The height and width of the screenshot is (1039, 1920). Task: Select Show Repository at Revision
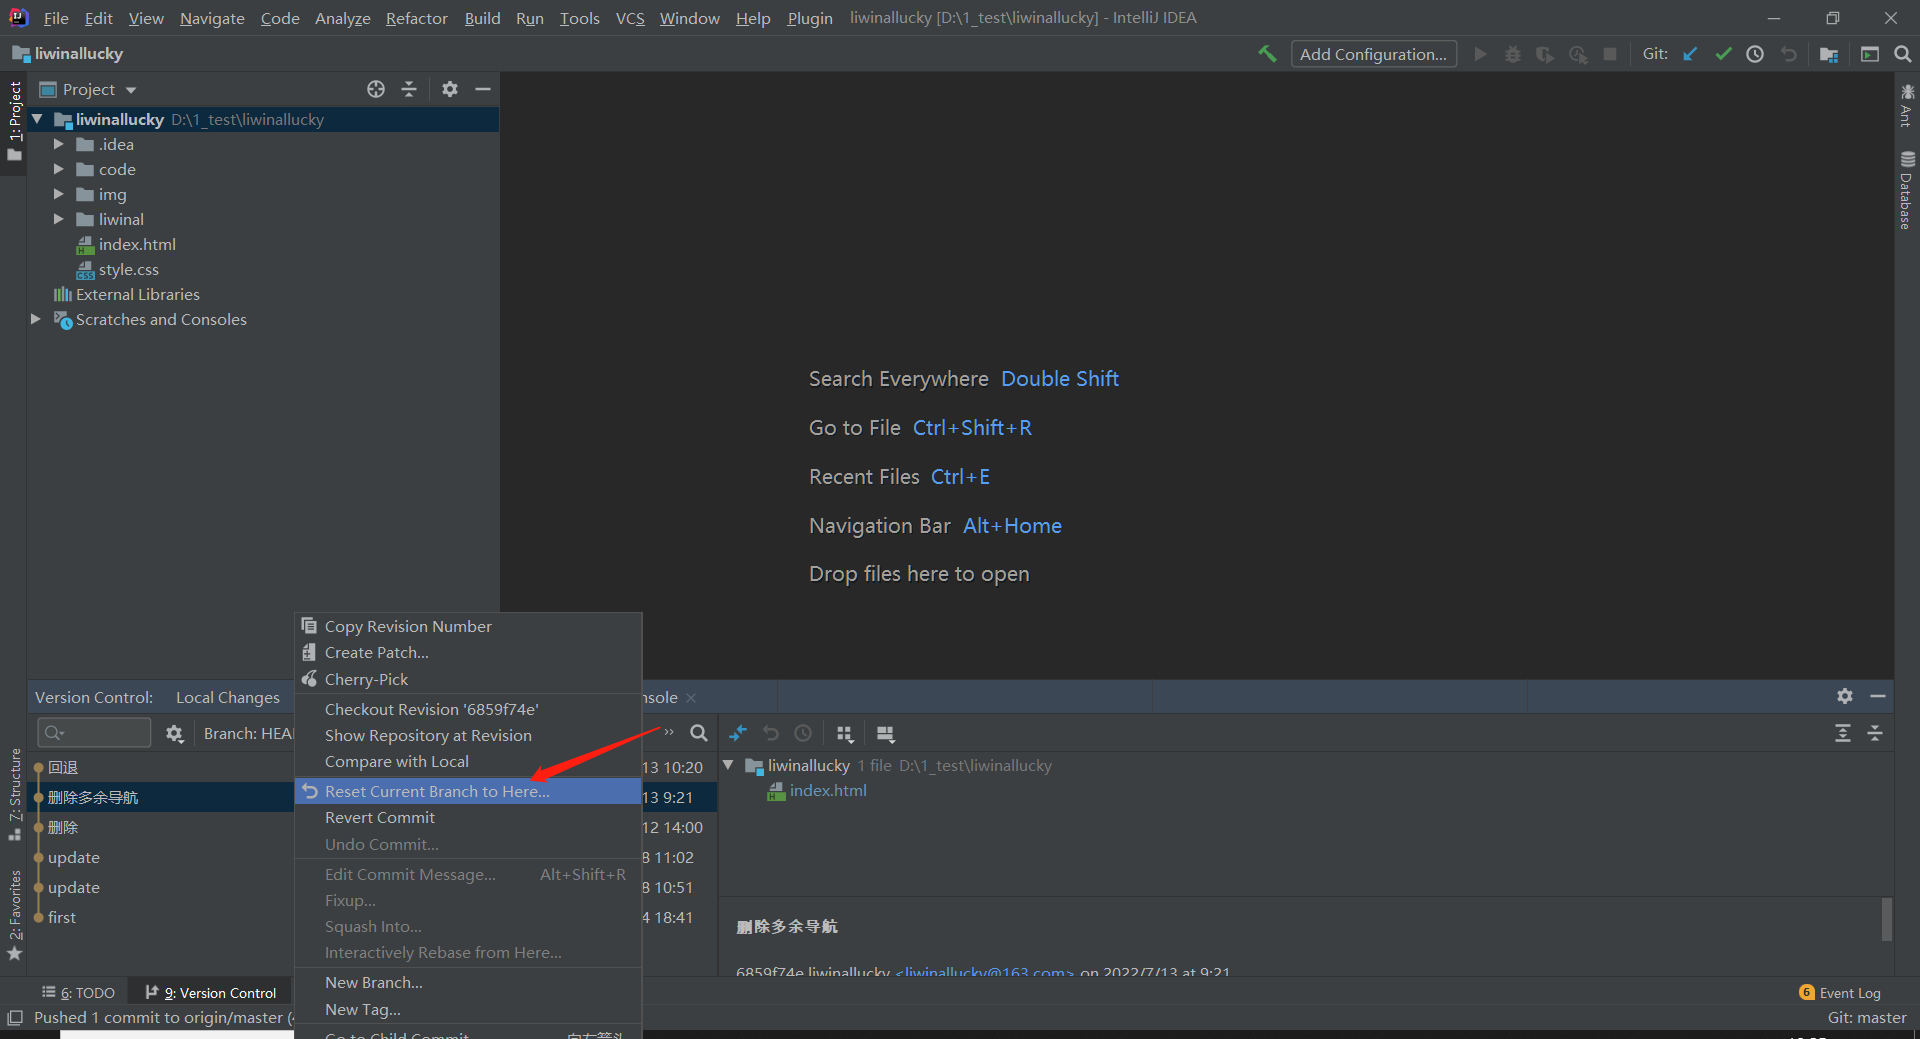click(468, 735)
